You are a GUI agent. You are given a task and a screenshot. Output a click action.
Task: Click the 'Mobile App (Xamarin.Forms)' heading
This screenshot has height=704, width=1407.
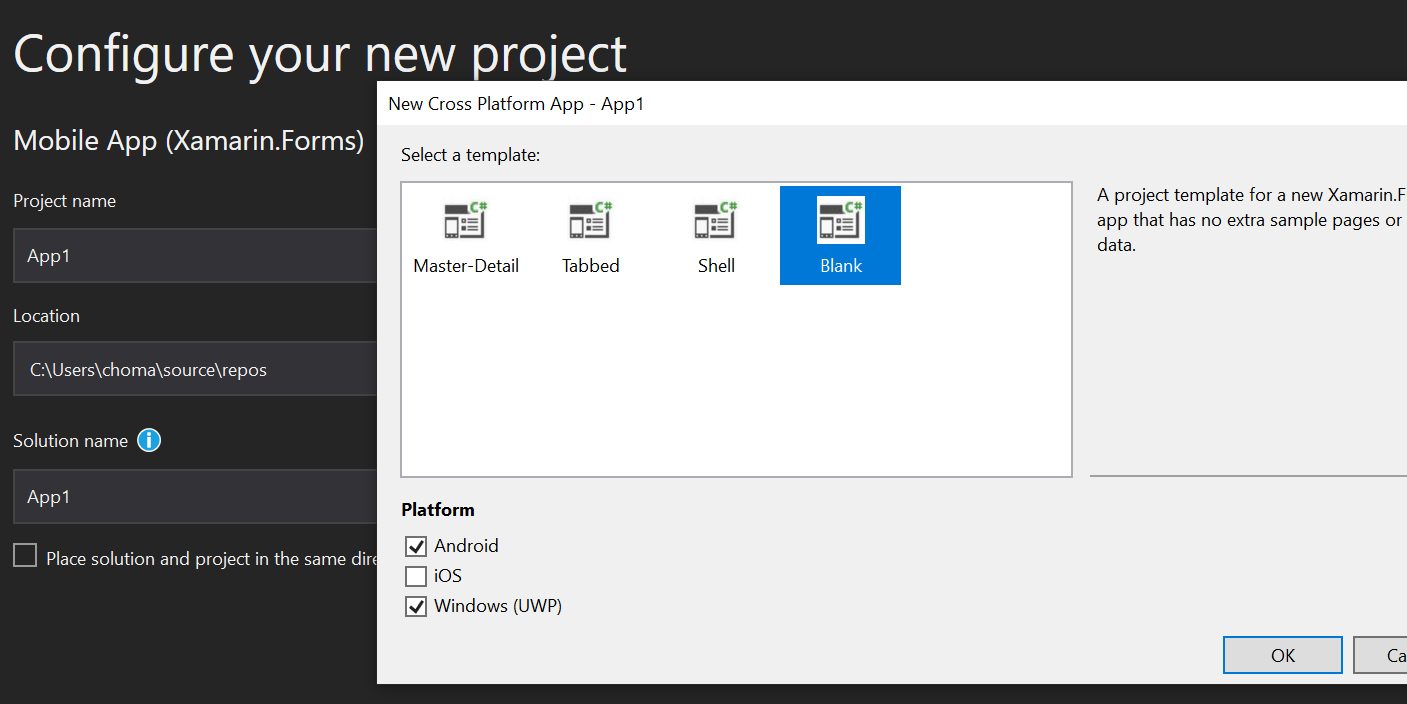coord(189,141)
